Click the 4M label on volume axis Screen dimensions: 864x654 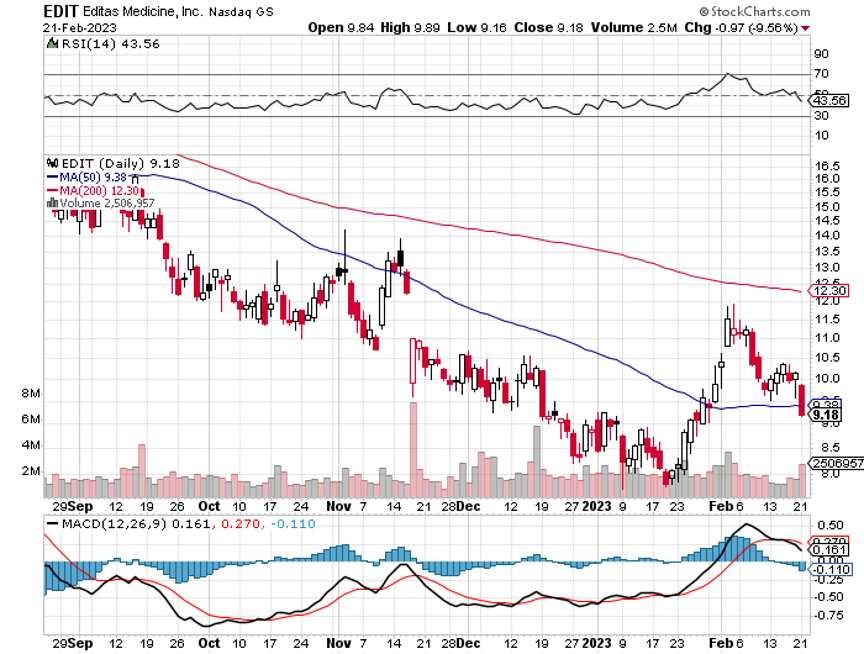click(x=31, y=445)
